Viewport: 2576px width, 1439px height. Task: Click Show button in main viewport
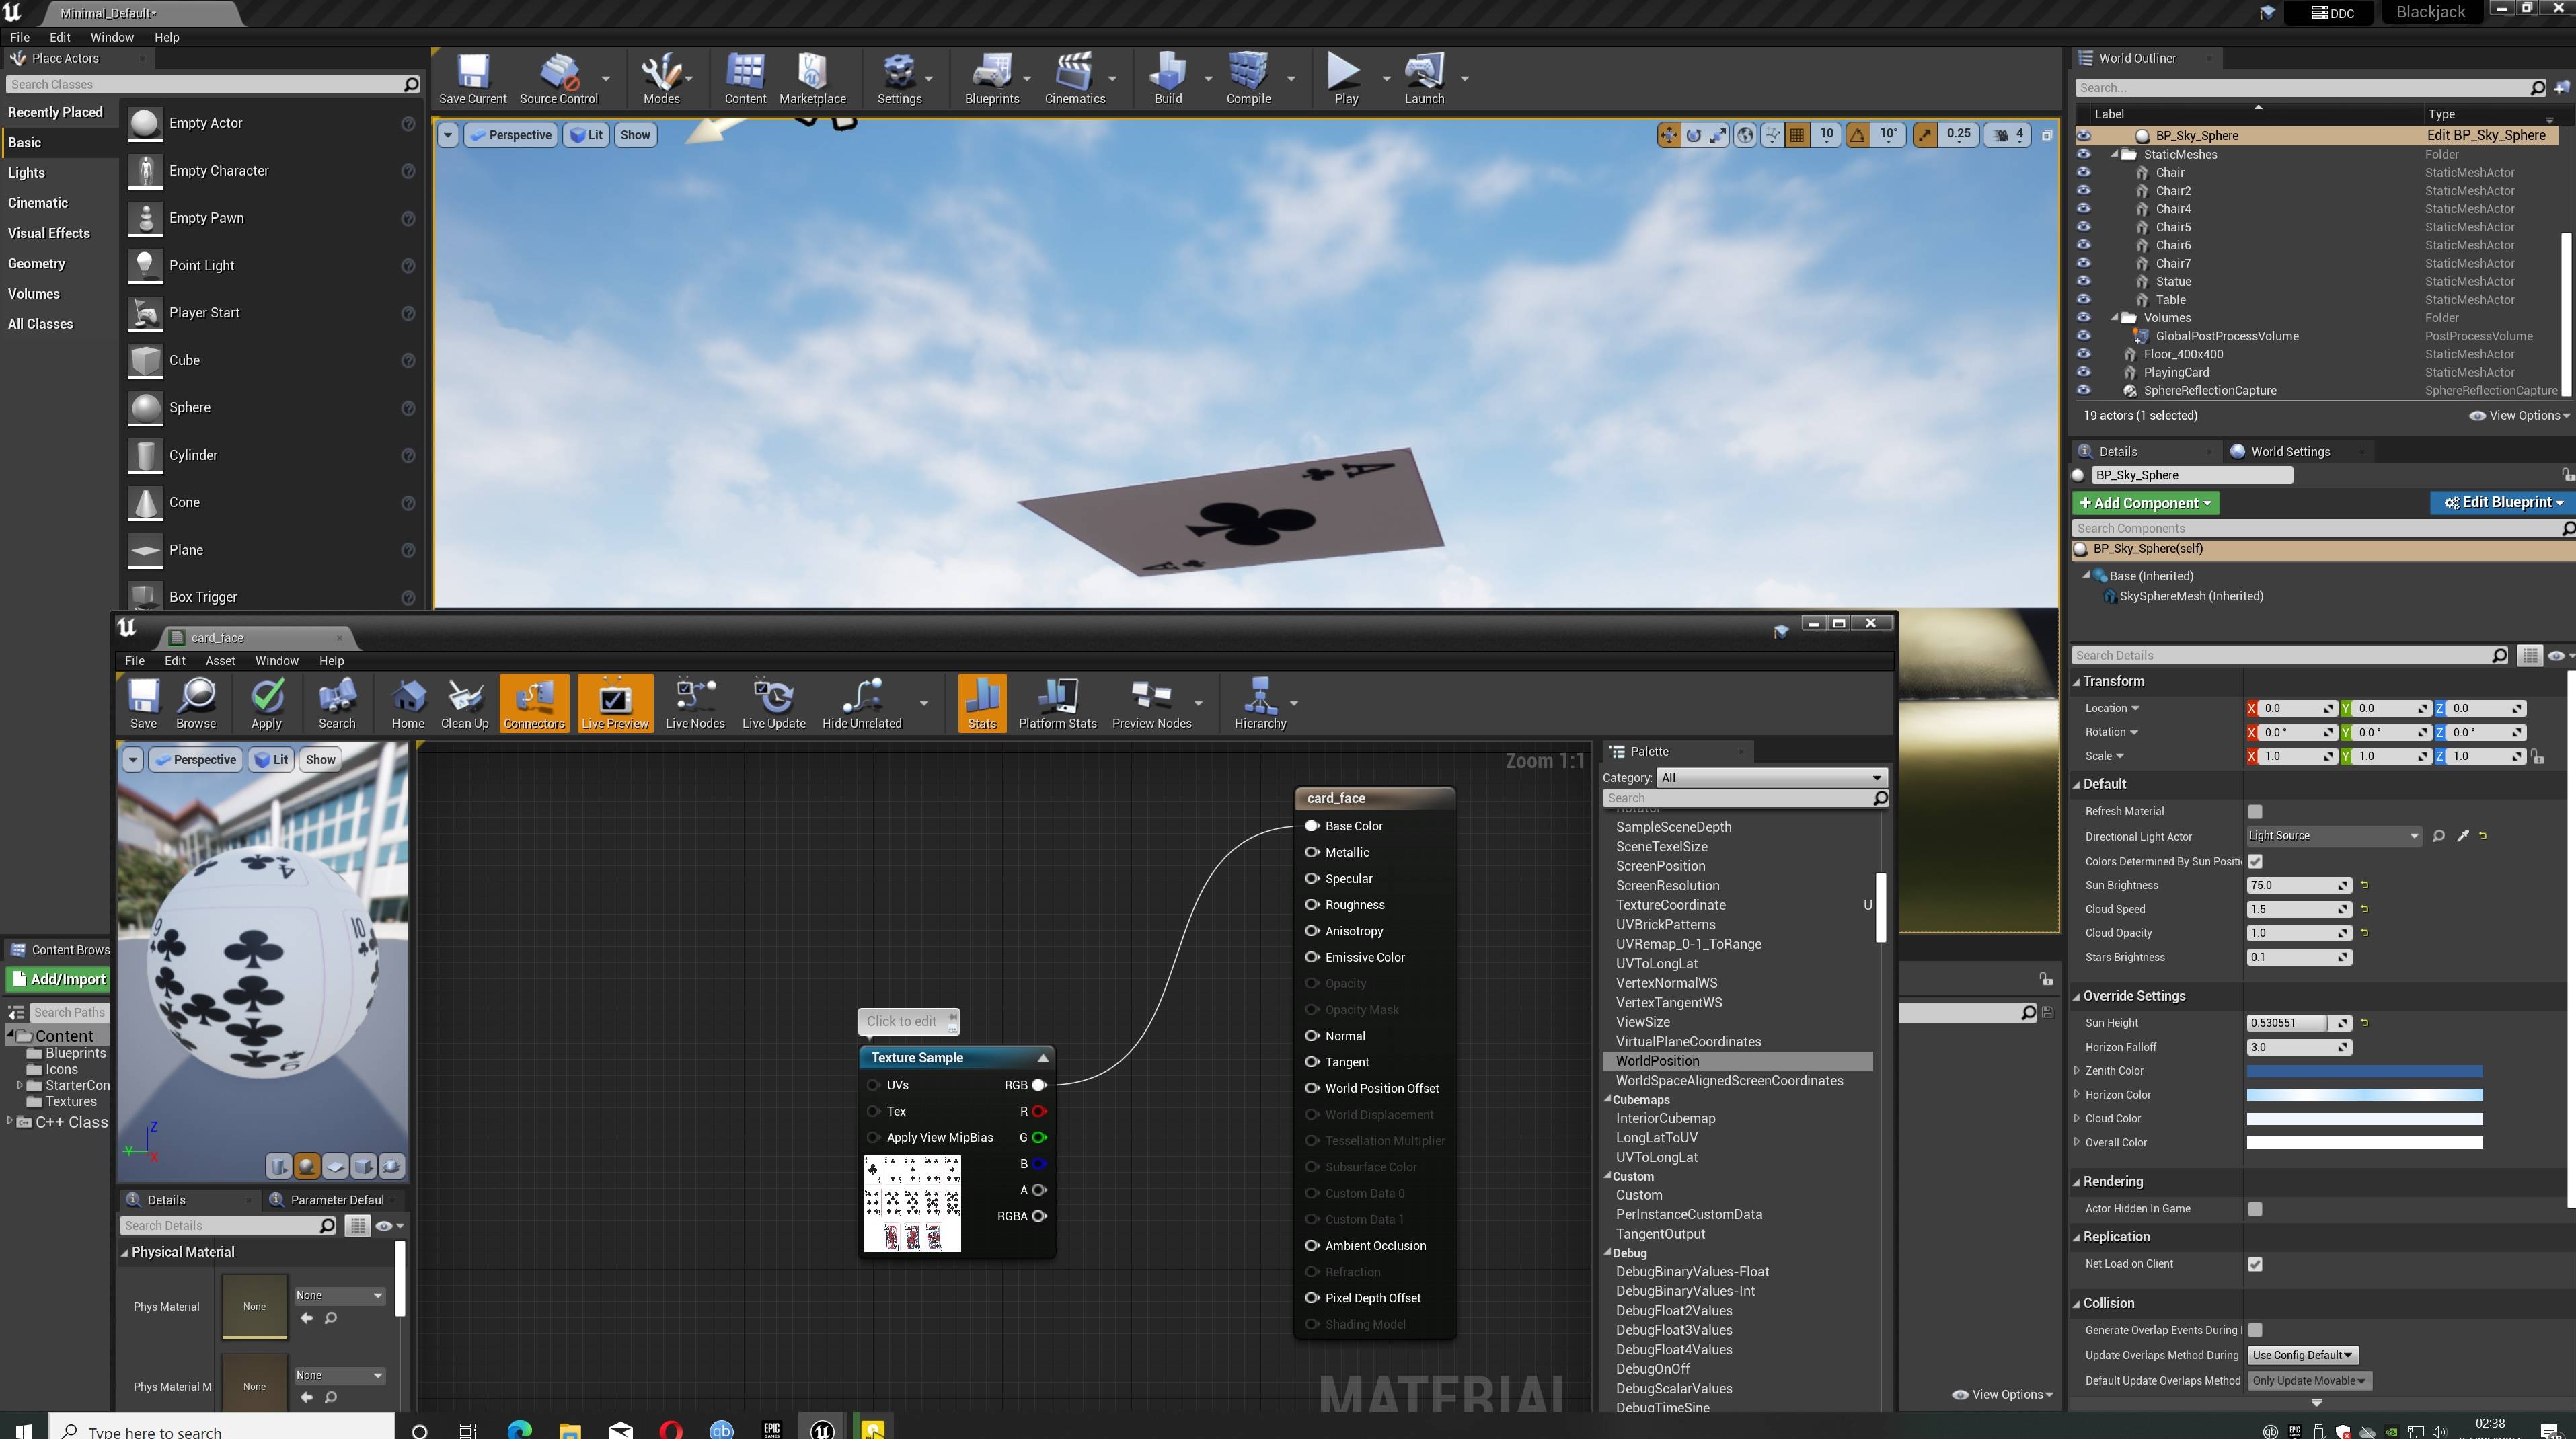click(635, 135)
